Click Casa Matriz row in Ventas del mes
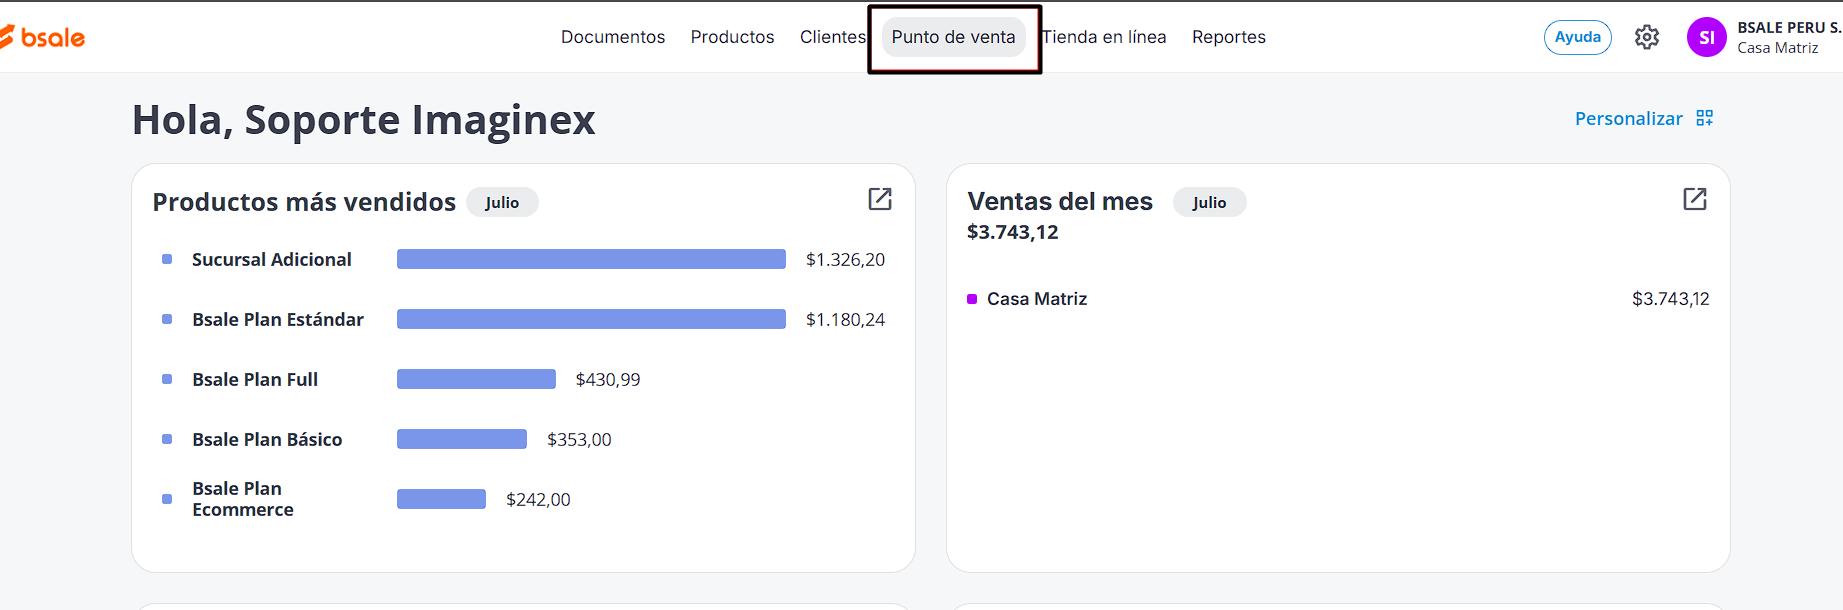 pos(1338,299)
